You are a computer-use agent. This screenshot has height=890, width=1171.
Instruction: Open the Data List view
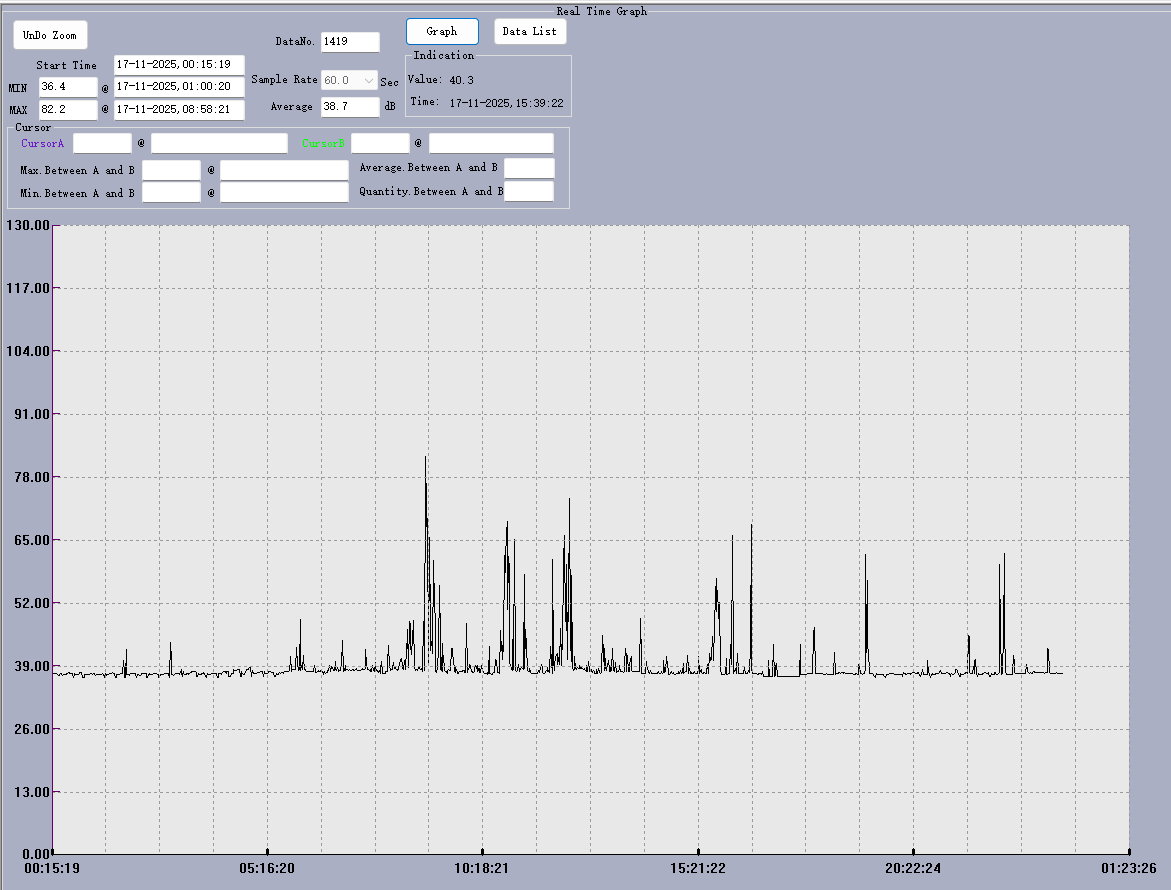[x=530, y=32]
